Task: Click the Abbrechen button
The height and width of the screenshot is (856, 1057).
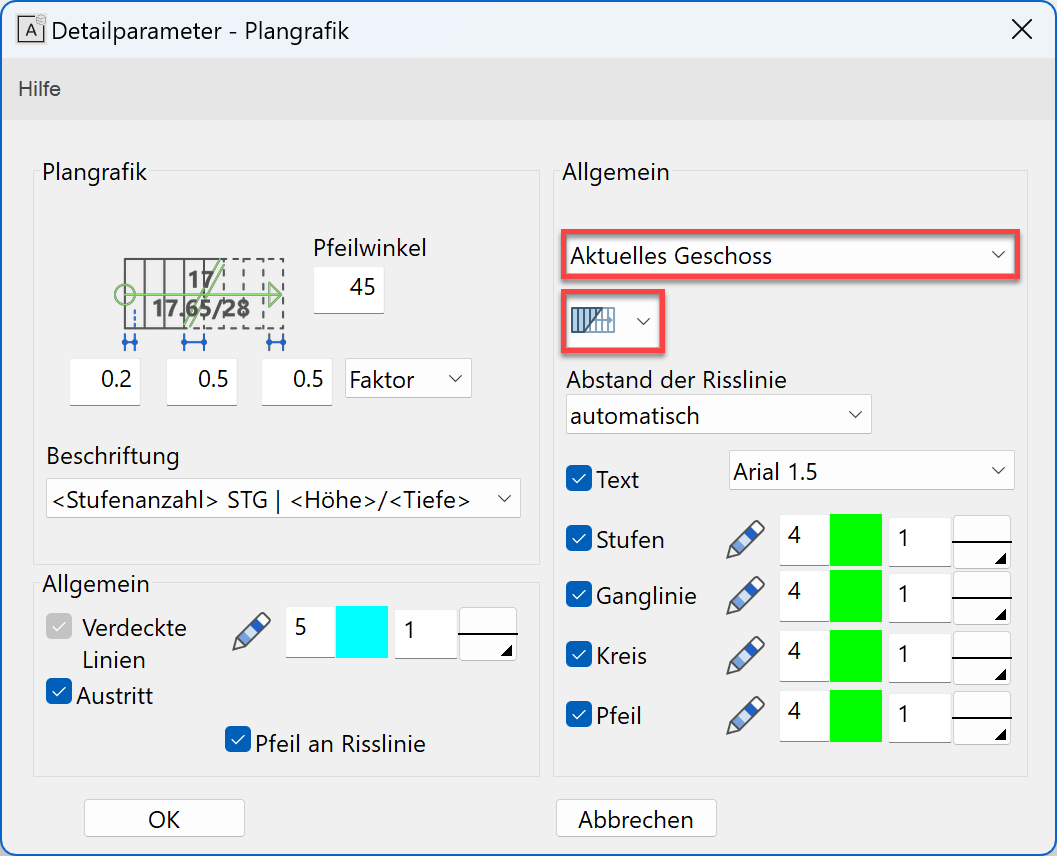Action: (x=636, y=819)
